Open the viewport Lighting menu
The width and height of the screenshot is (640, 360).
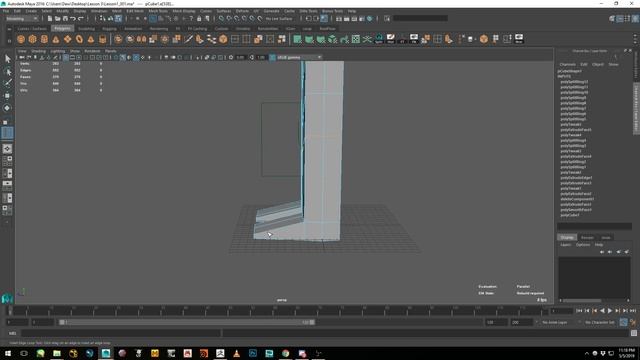[x=58, y=51]
